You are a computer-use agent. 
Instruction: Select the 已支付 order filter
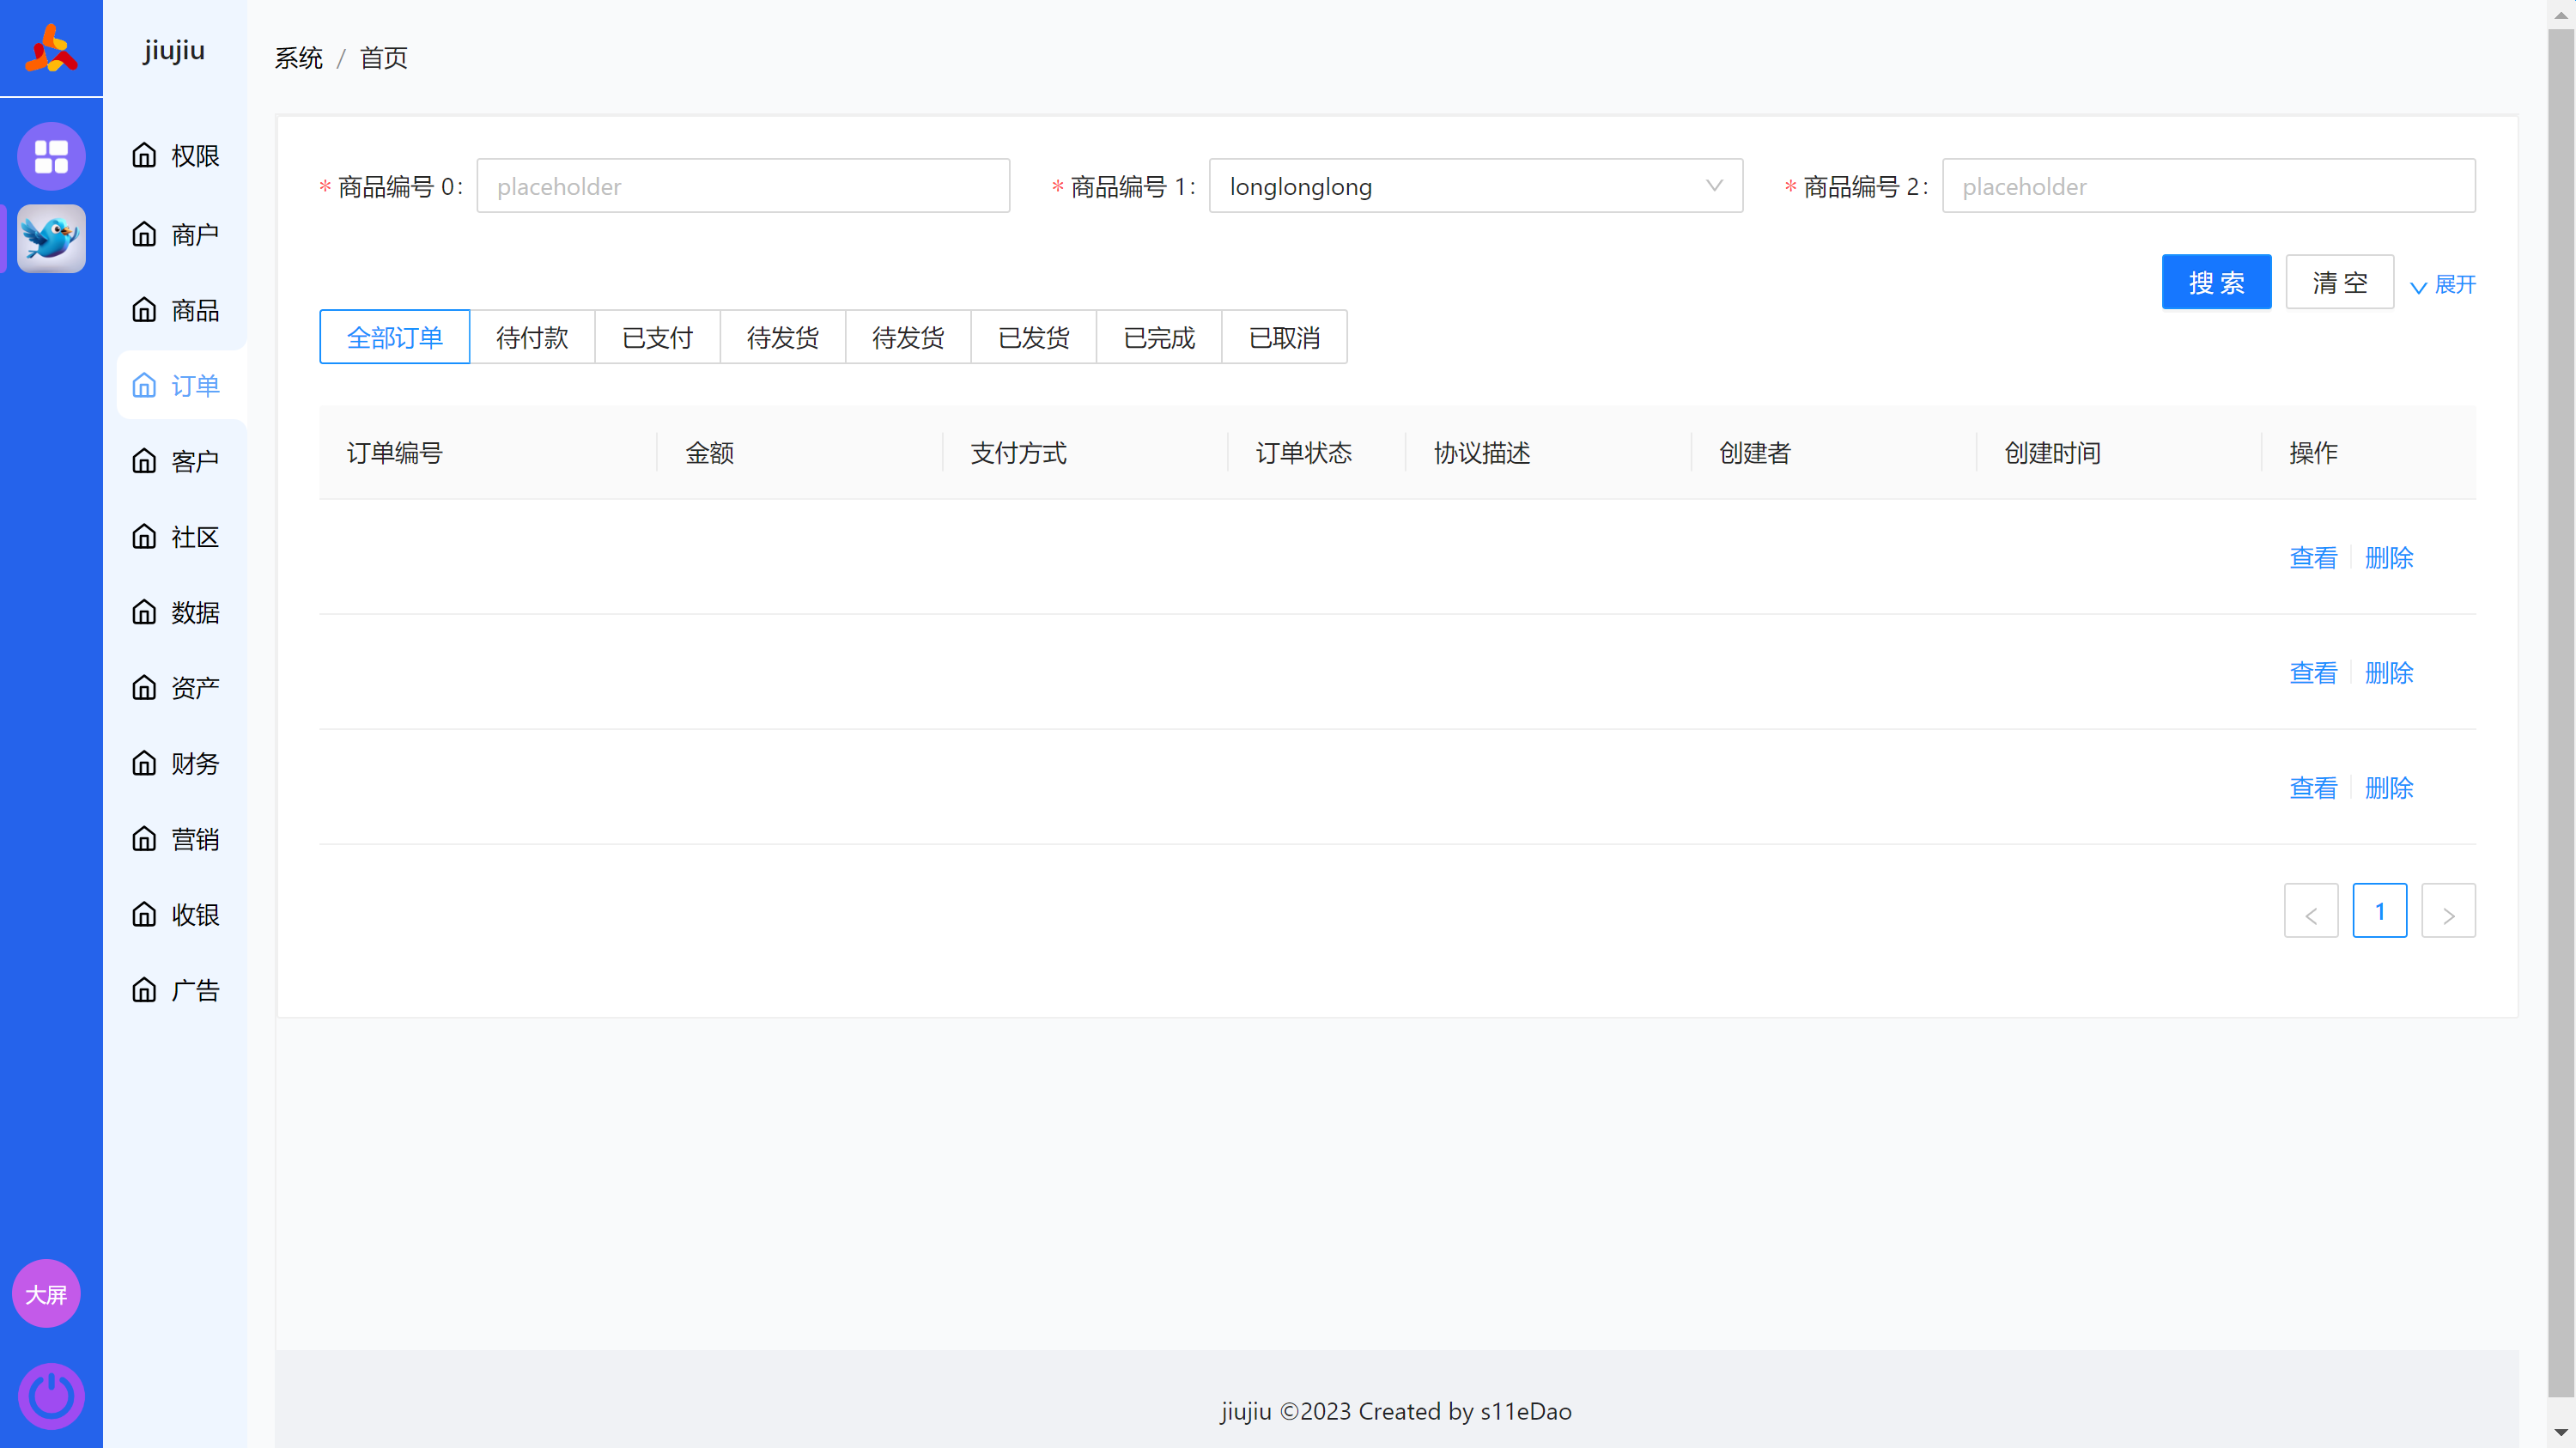657,337
